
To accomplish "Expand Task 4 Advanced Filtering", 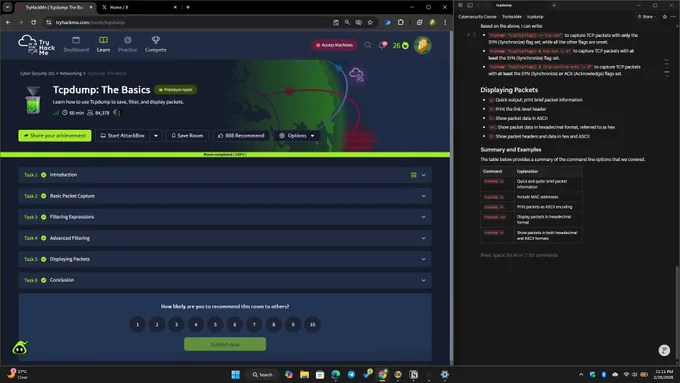I will pyautogui.click(x=225, y=238).
